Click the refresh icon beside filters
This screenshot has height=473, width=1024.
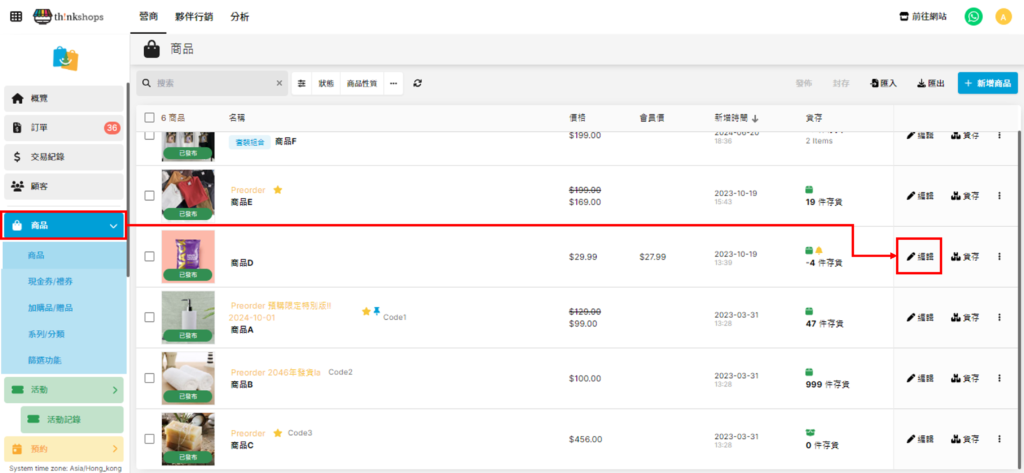[417, 84]
